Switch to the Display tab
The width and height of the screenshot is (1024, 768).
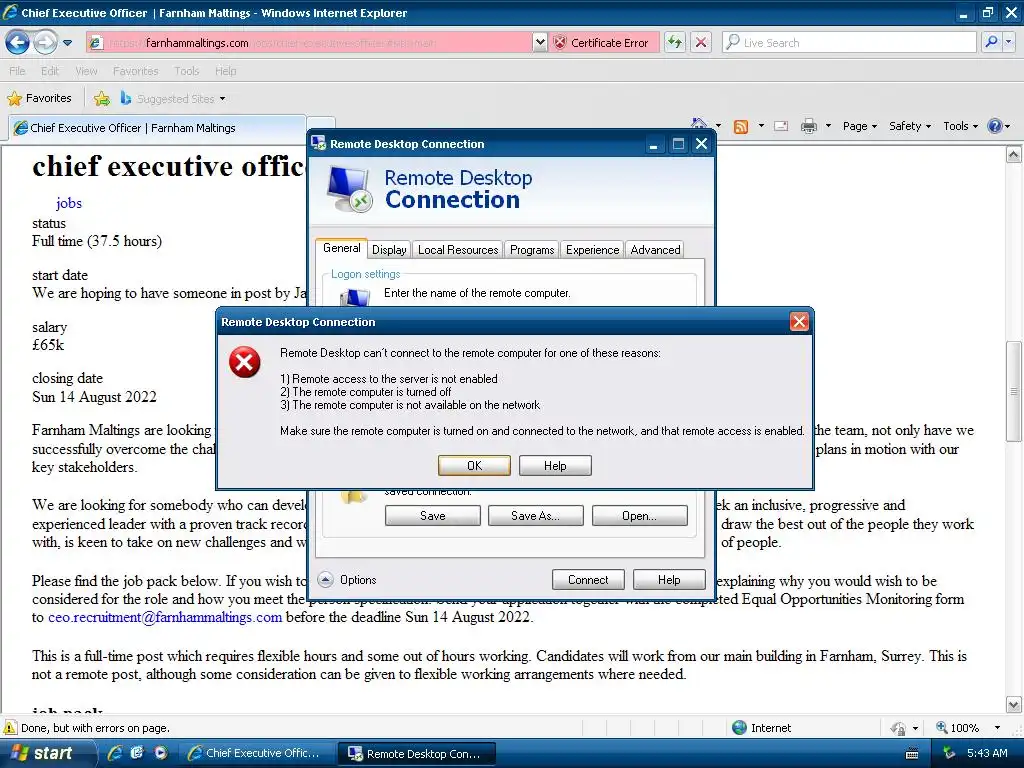click(389, 249)
